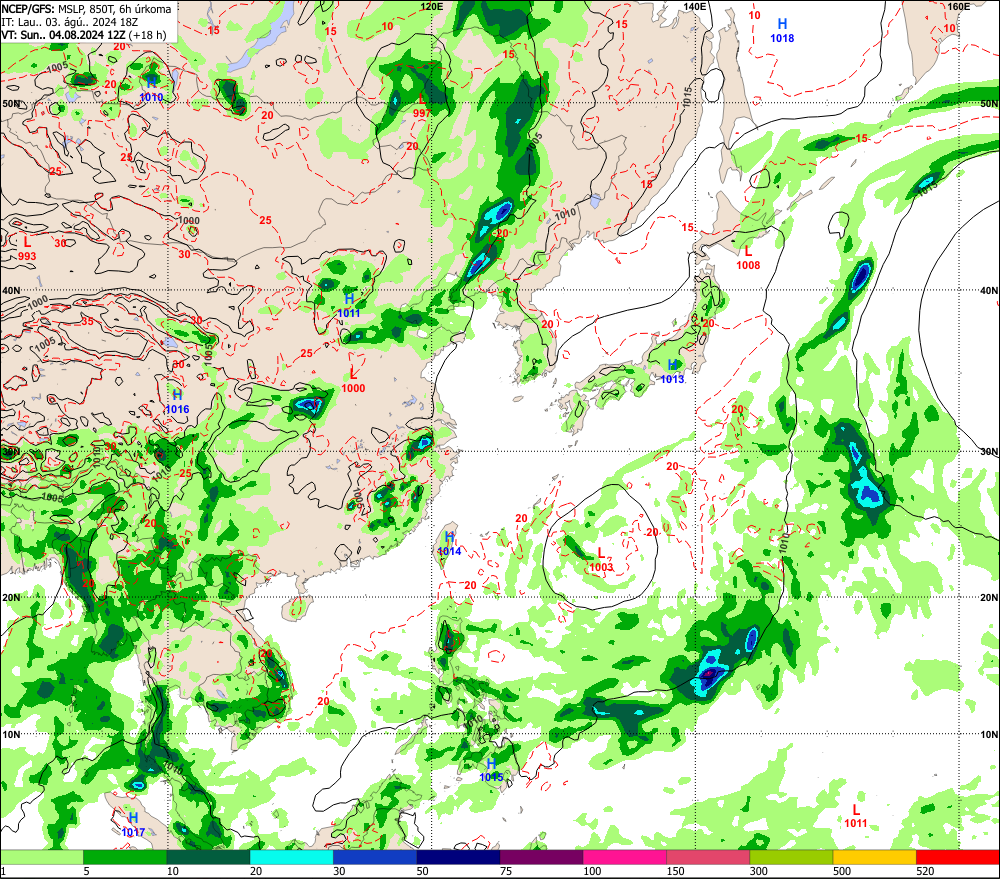1000x879 pixels.
Task: Click the high-pressure marker 'H 1014' over Taiwan
Action: pos(450,543)
